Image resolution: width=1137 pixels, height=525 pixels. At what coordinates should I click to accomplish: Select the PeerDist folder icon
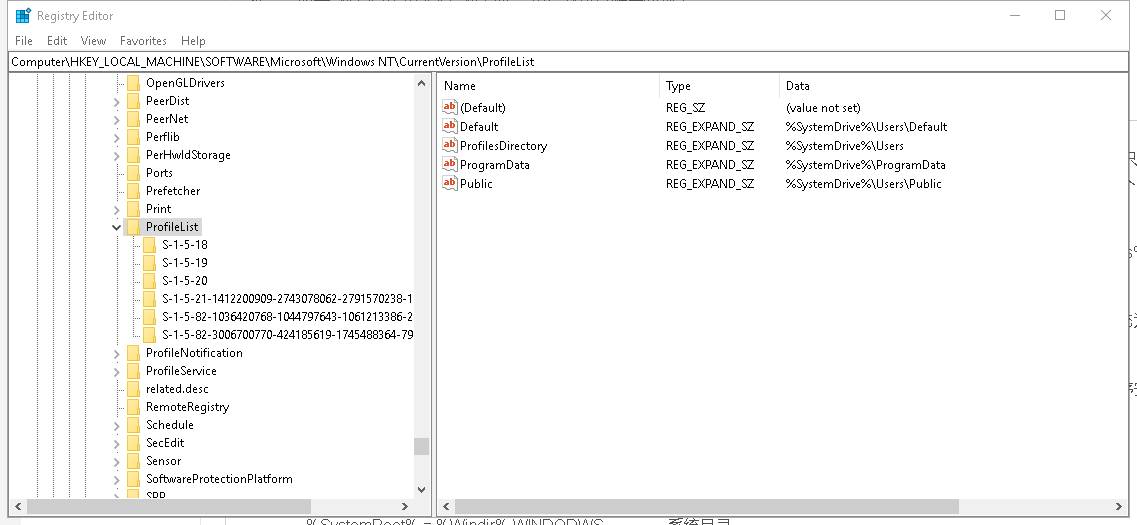point(133,101)
